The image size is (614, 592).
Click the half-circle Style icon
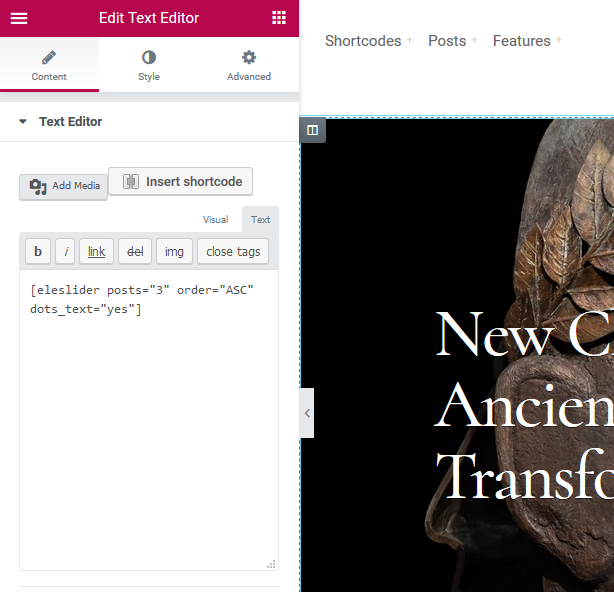click(149, 58)
